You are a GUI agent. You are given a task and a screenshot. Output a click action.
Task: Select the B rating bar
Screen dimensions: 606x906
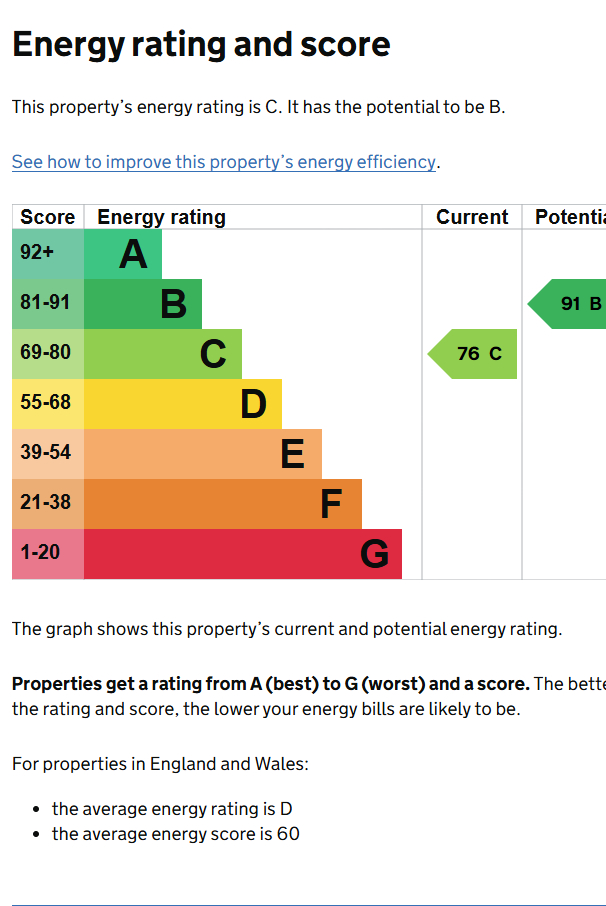click(143, 304)
